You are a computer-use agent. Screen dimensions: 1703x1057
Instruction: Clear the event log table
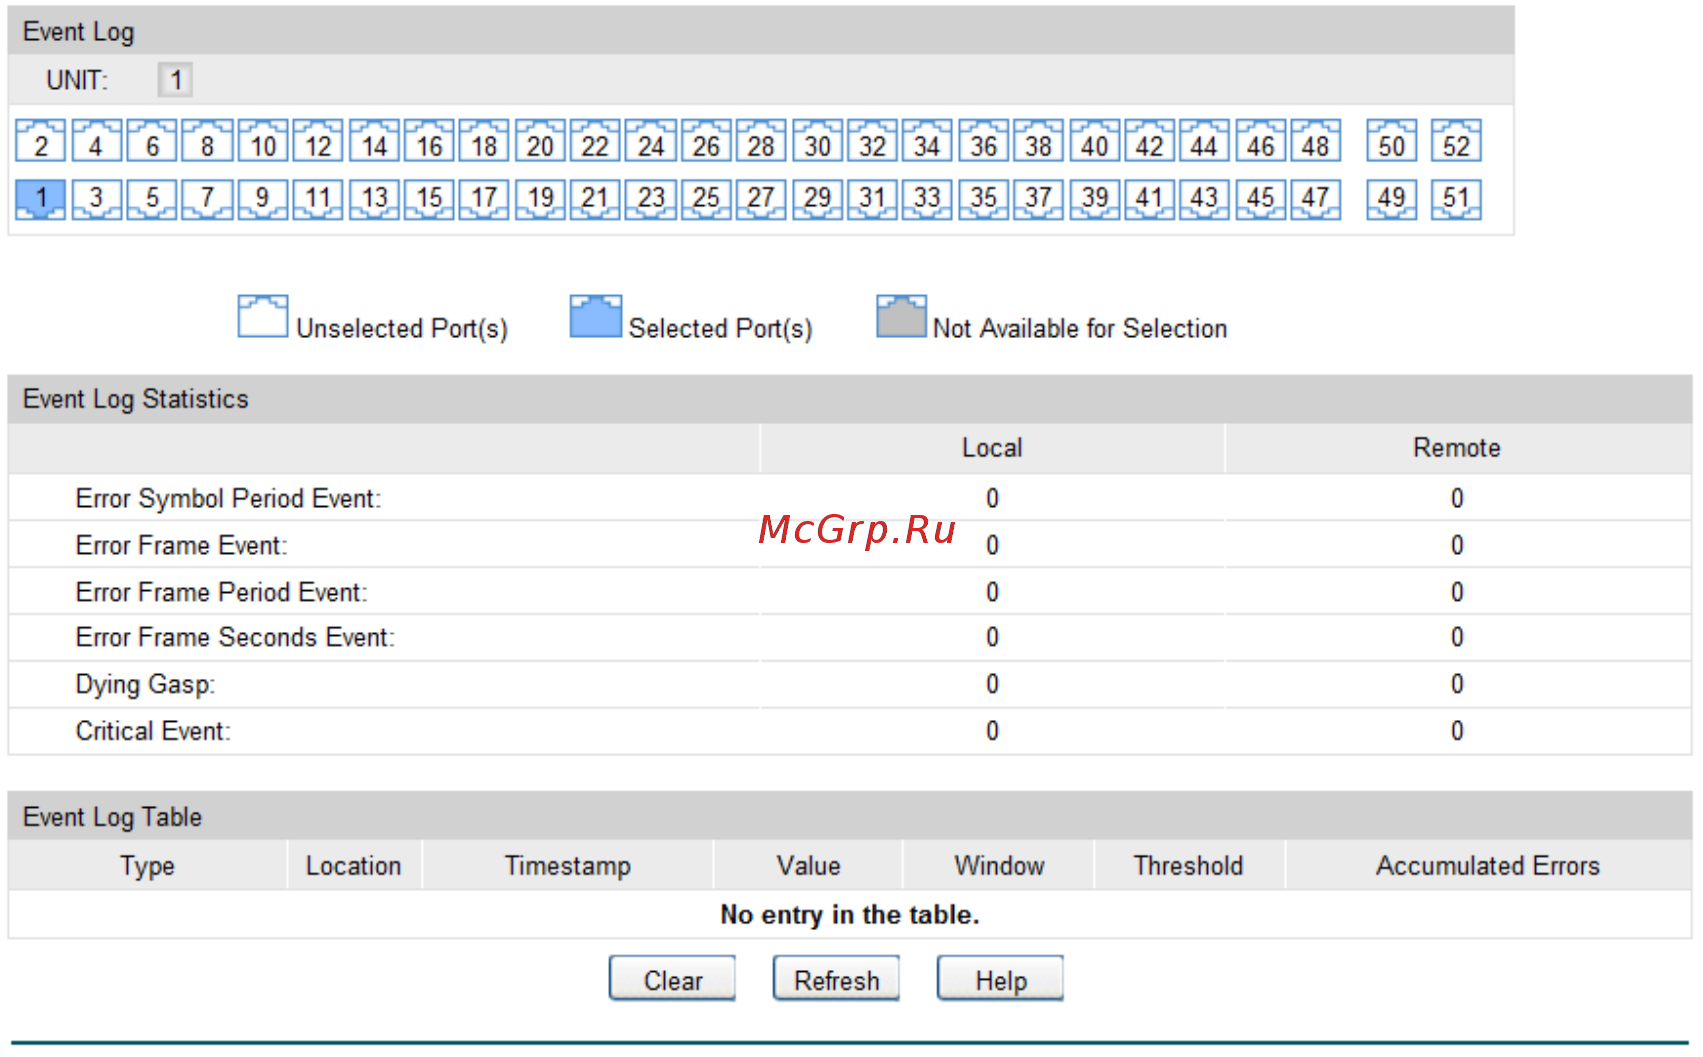[672, 979]
